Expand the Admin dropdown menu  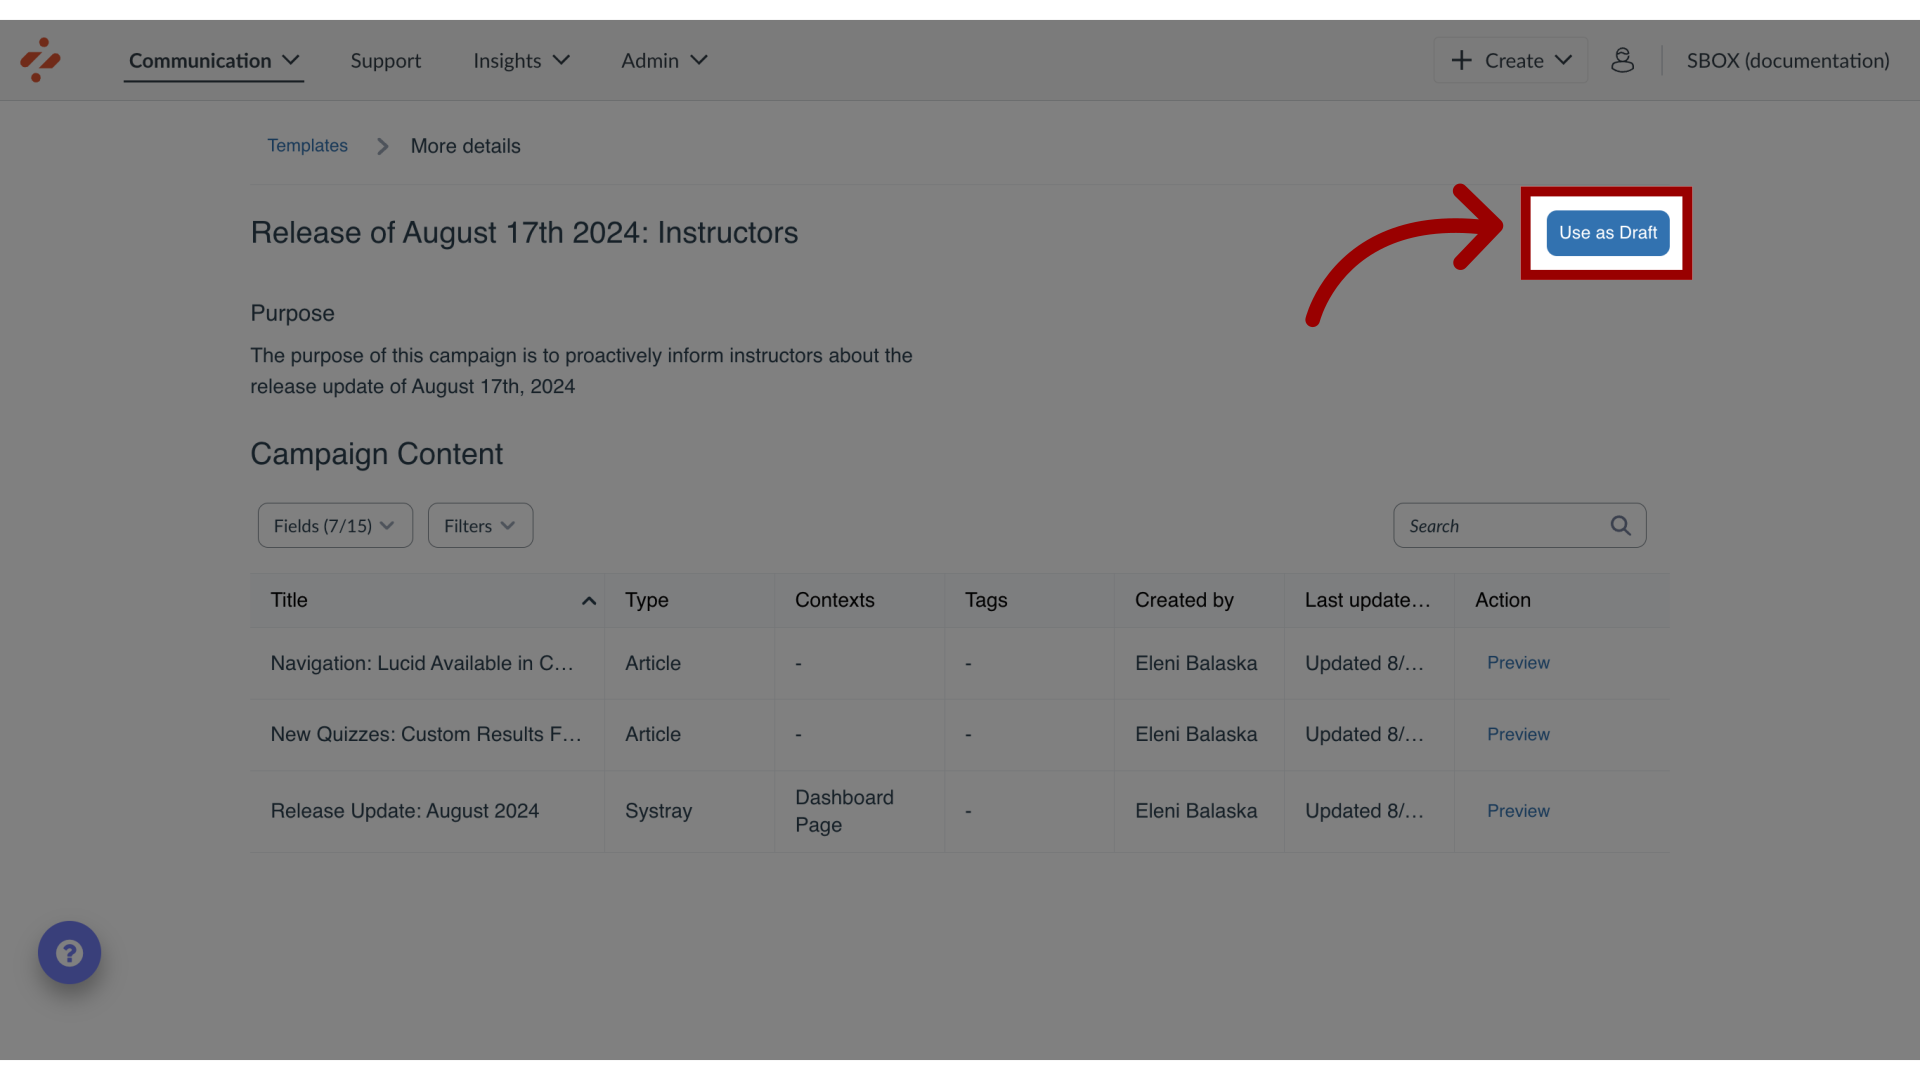coord(663,59)
